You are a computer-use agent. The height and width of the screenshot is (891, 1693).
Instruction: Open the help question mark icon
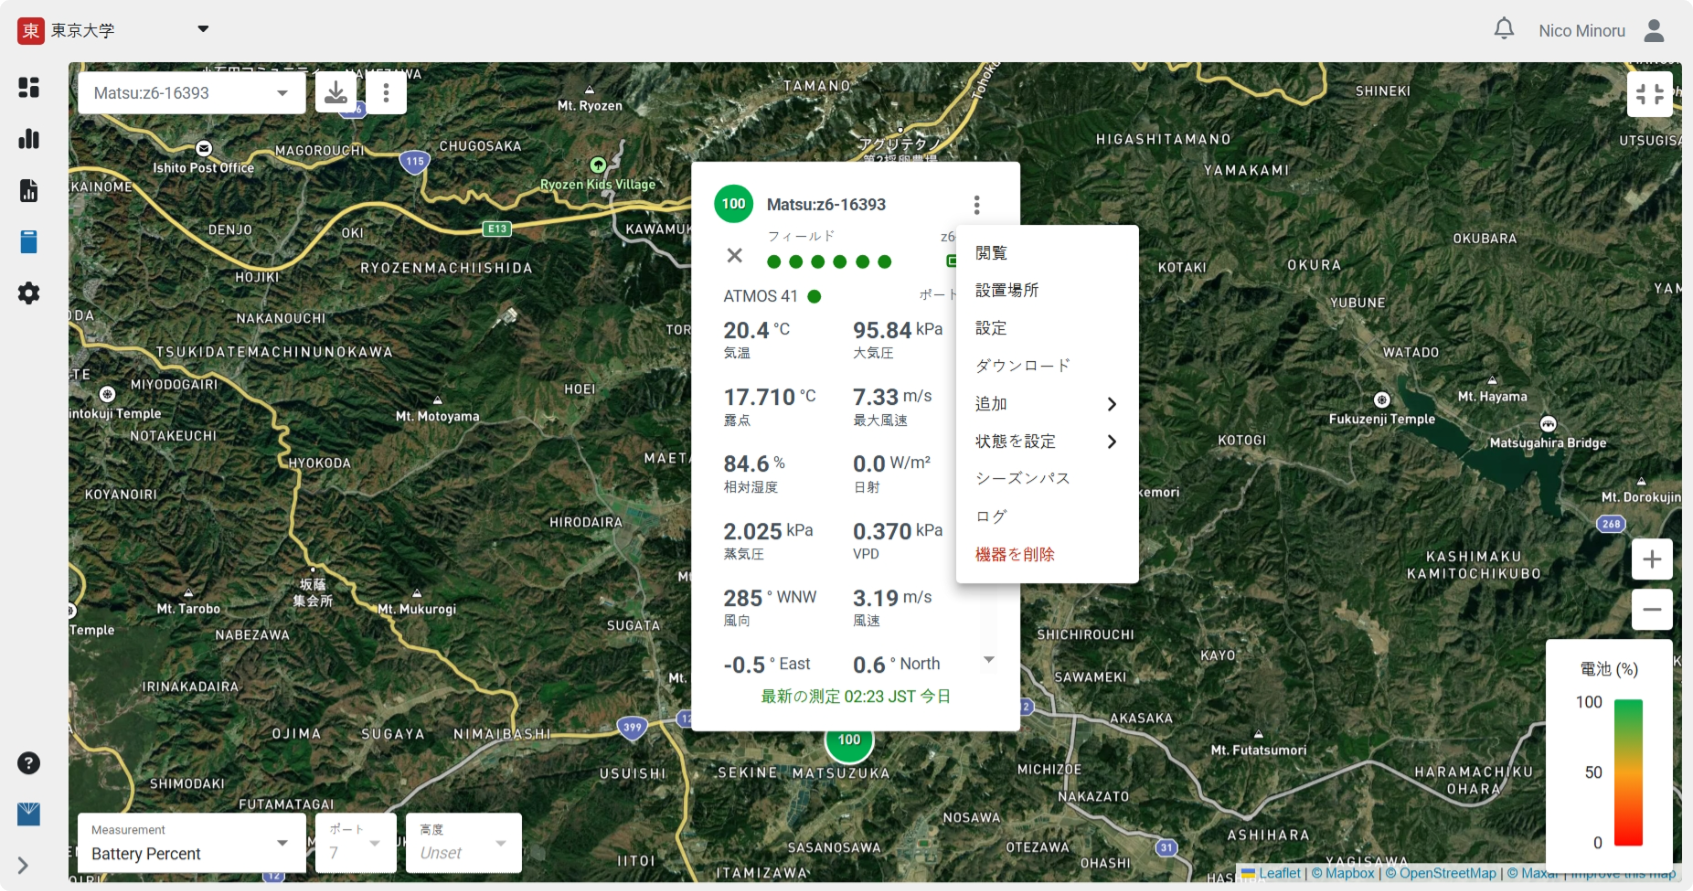pyautogui.click(x=29, y=763)
